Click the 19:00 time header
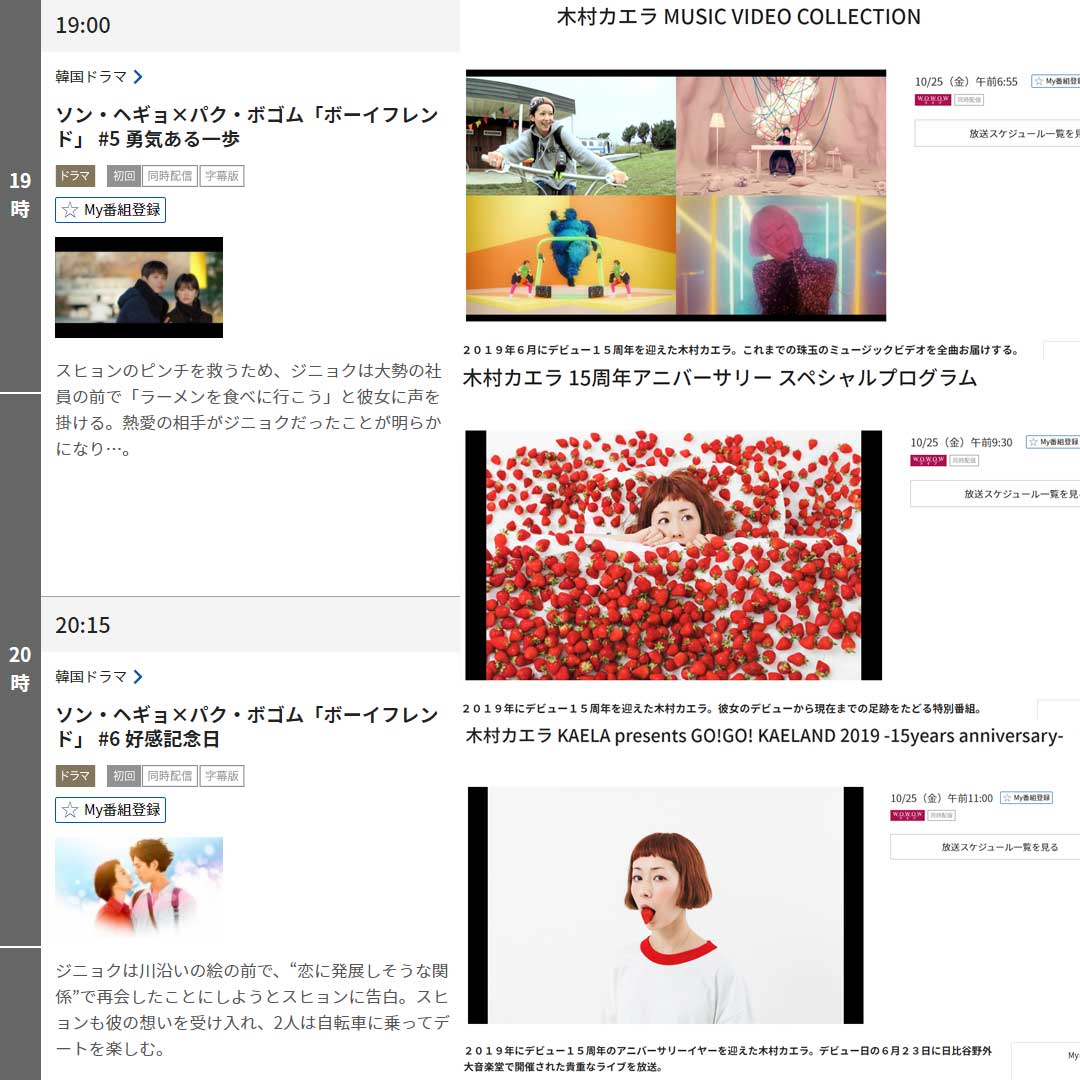The height and width of the screenshot is (1080, 1080). tap(250, 25)
